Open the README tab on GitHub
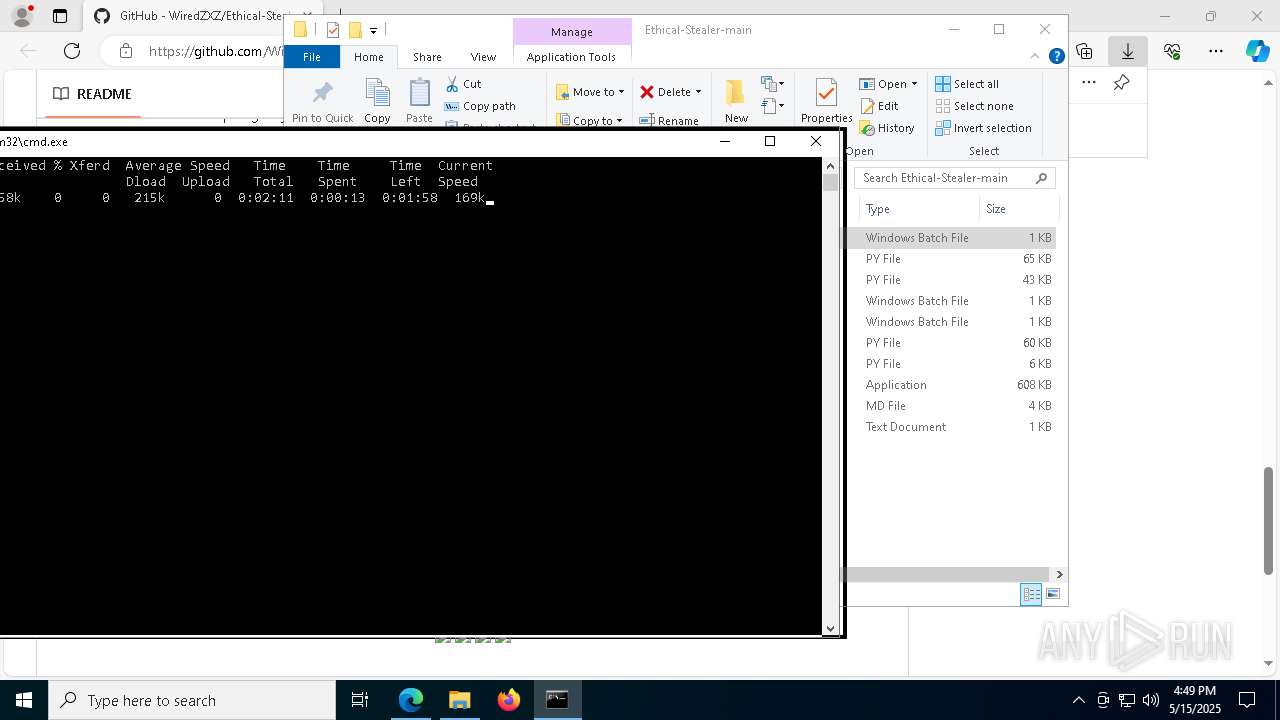 coord(92,94)
